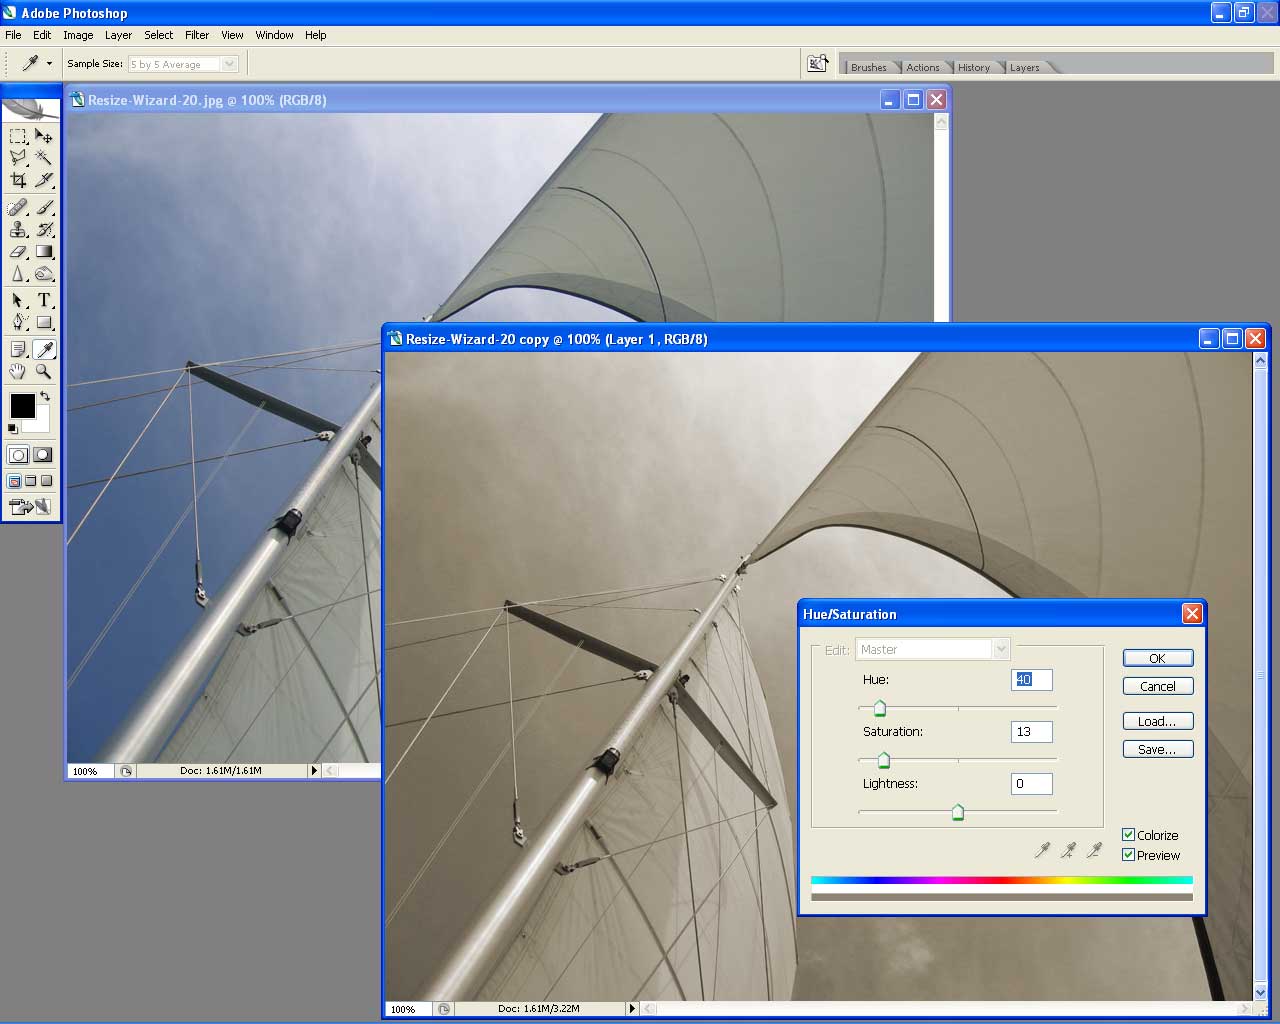Click the Saturation slider handle
Screen dimensions: 1280x1024
[x=883, y=761]
